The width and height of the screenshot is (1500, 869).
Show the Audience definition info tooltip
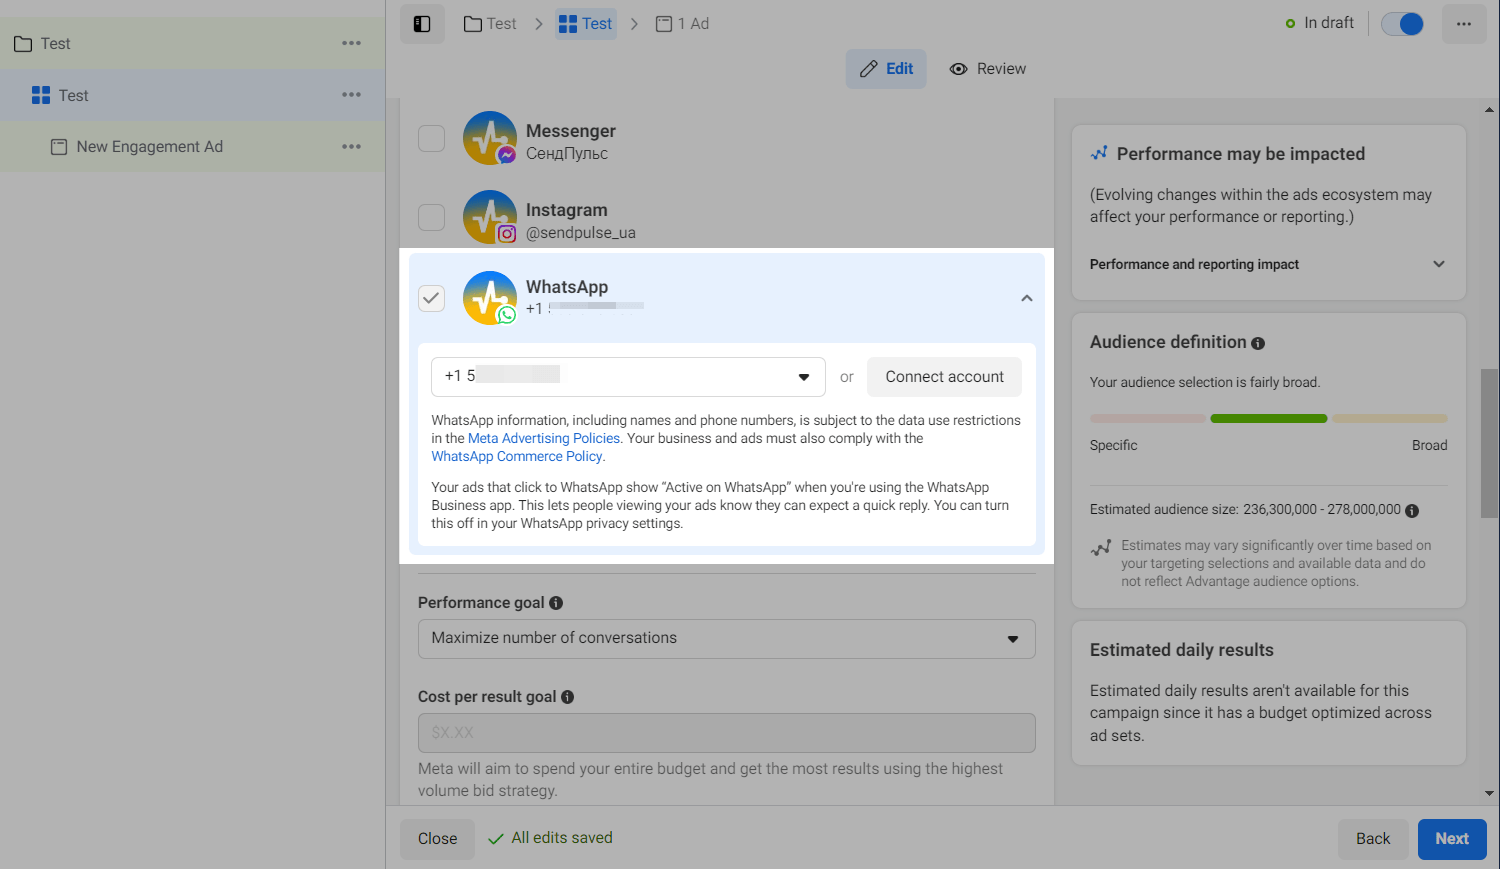pyautogui.click(x=1258, y=343)
